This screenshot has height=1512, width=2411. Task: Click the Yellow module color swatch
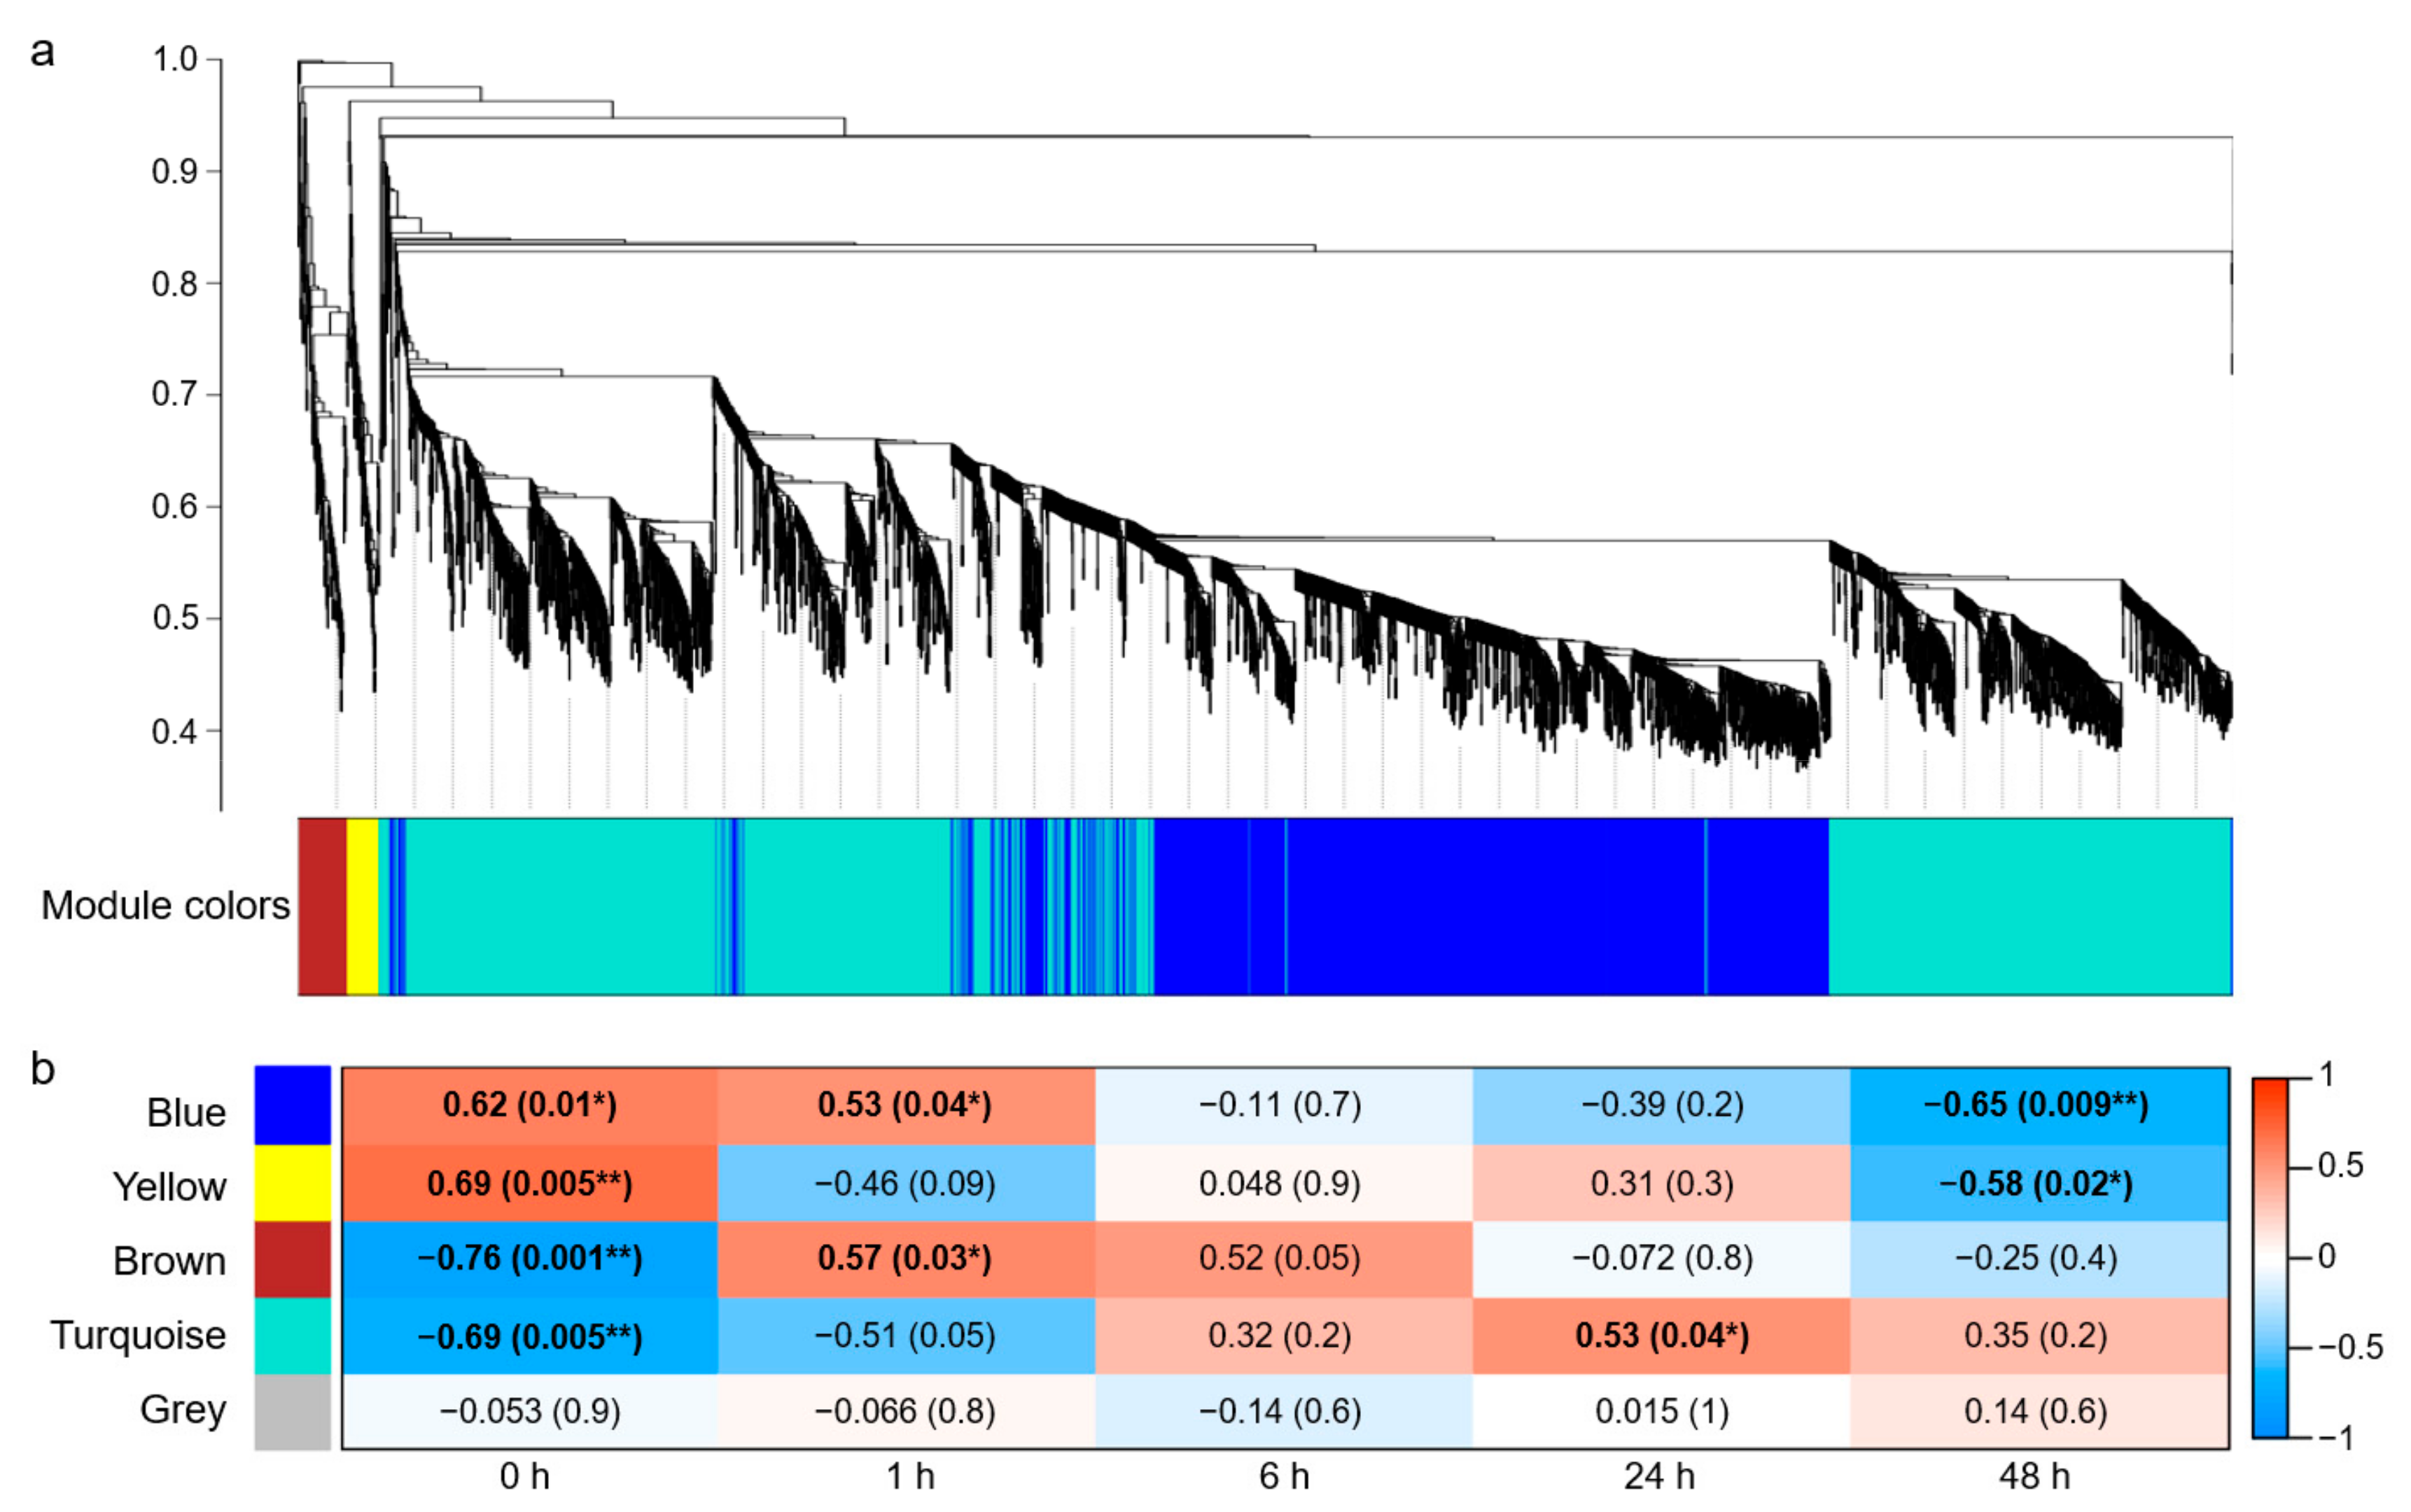[292, 1183]
